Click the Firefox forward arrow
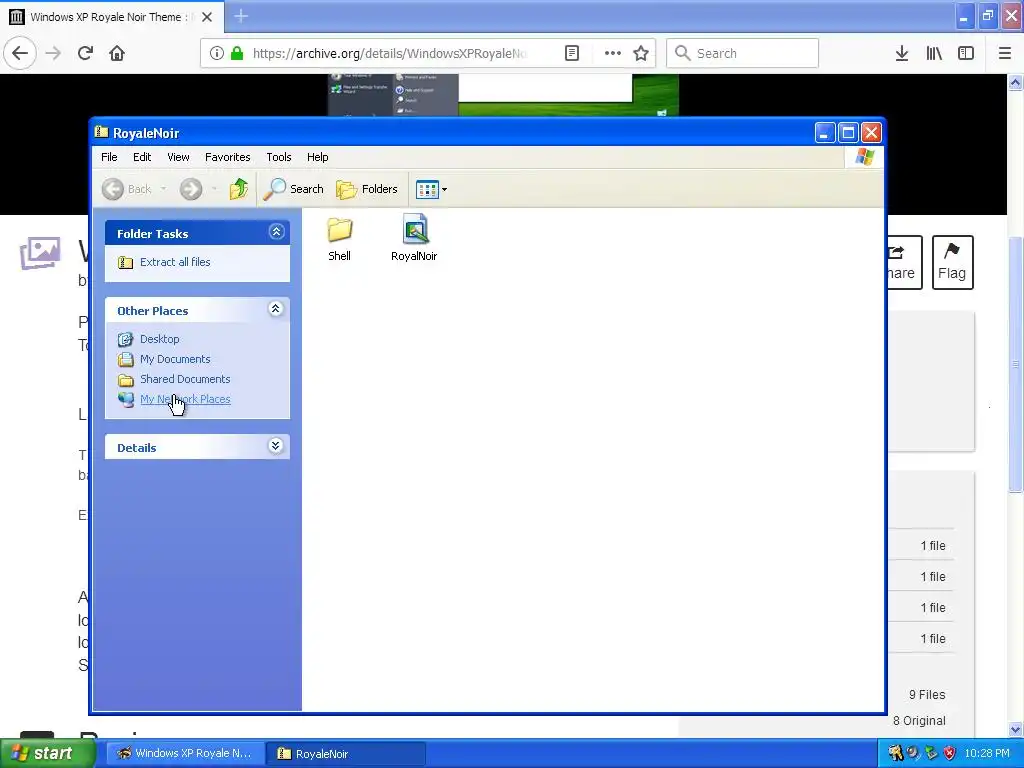 (x=53, y=53)
